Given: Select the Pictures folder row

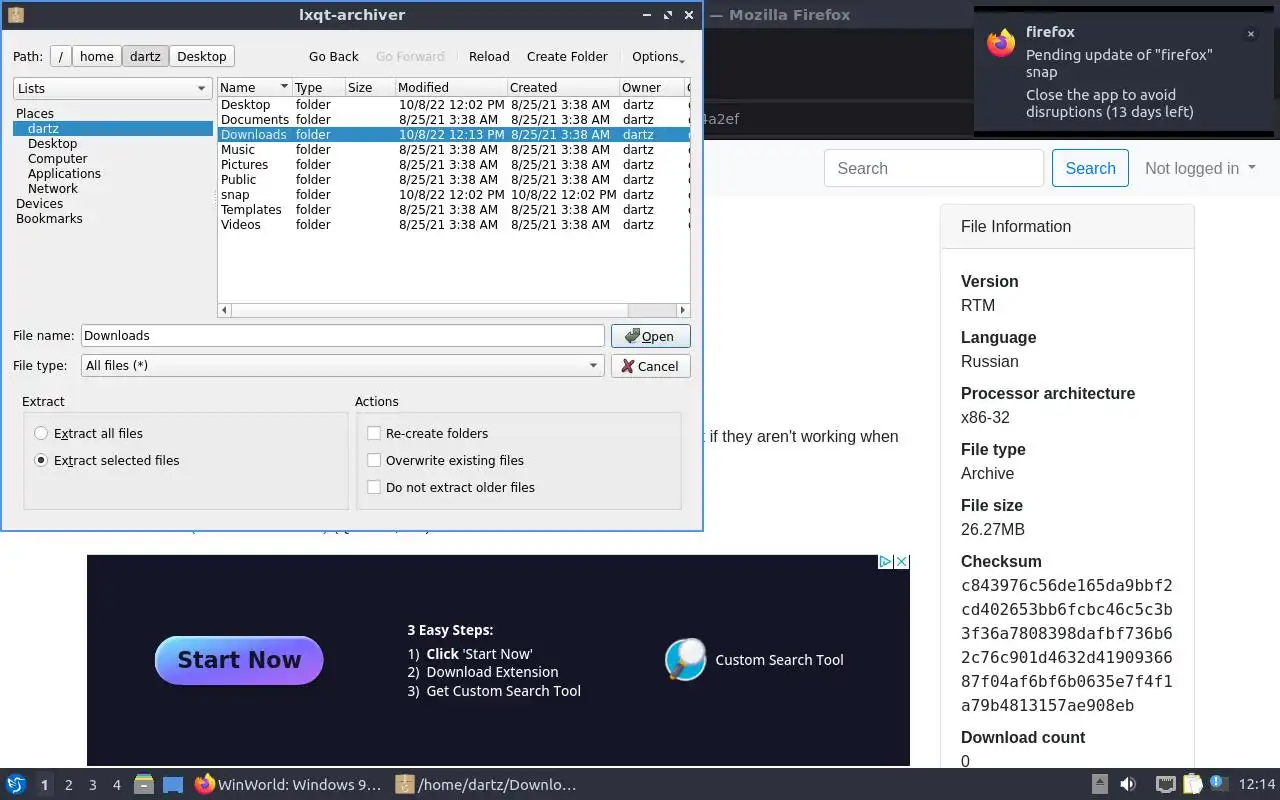Looking at the screenshot, I should coord(453,164).
